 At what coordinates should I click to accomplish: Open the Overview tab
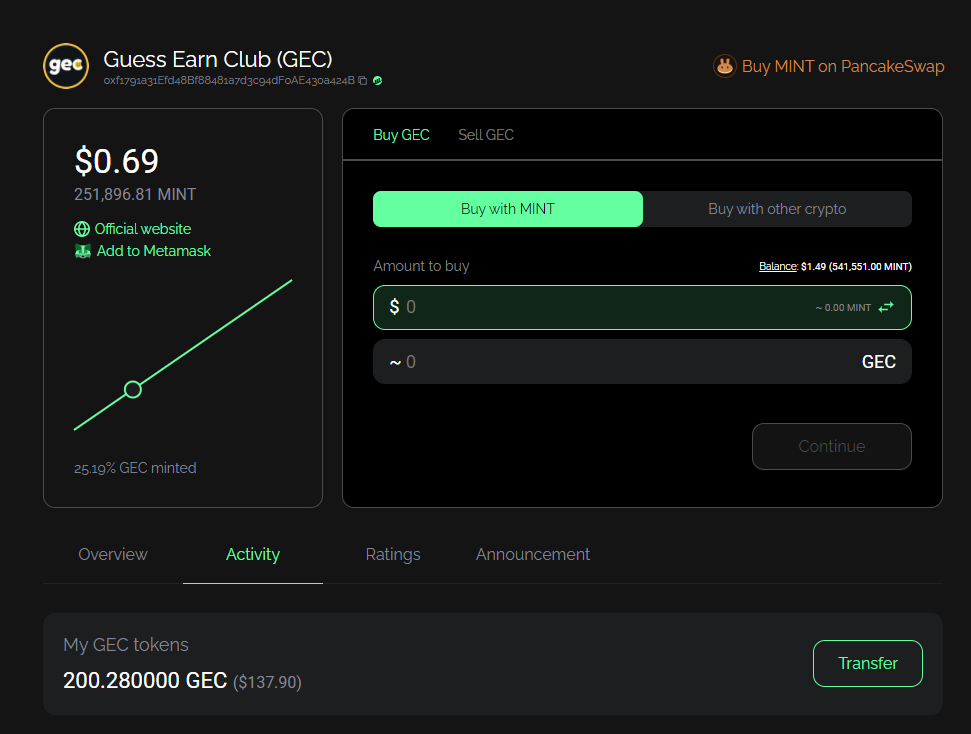click(x=113, y=554)
